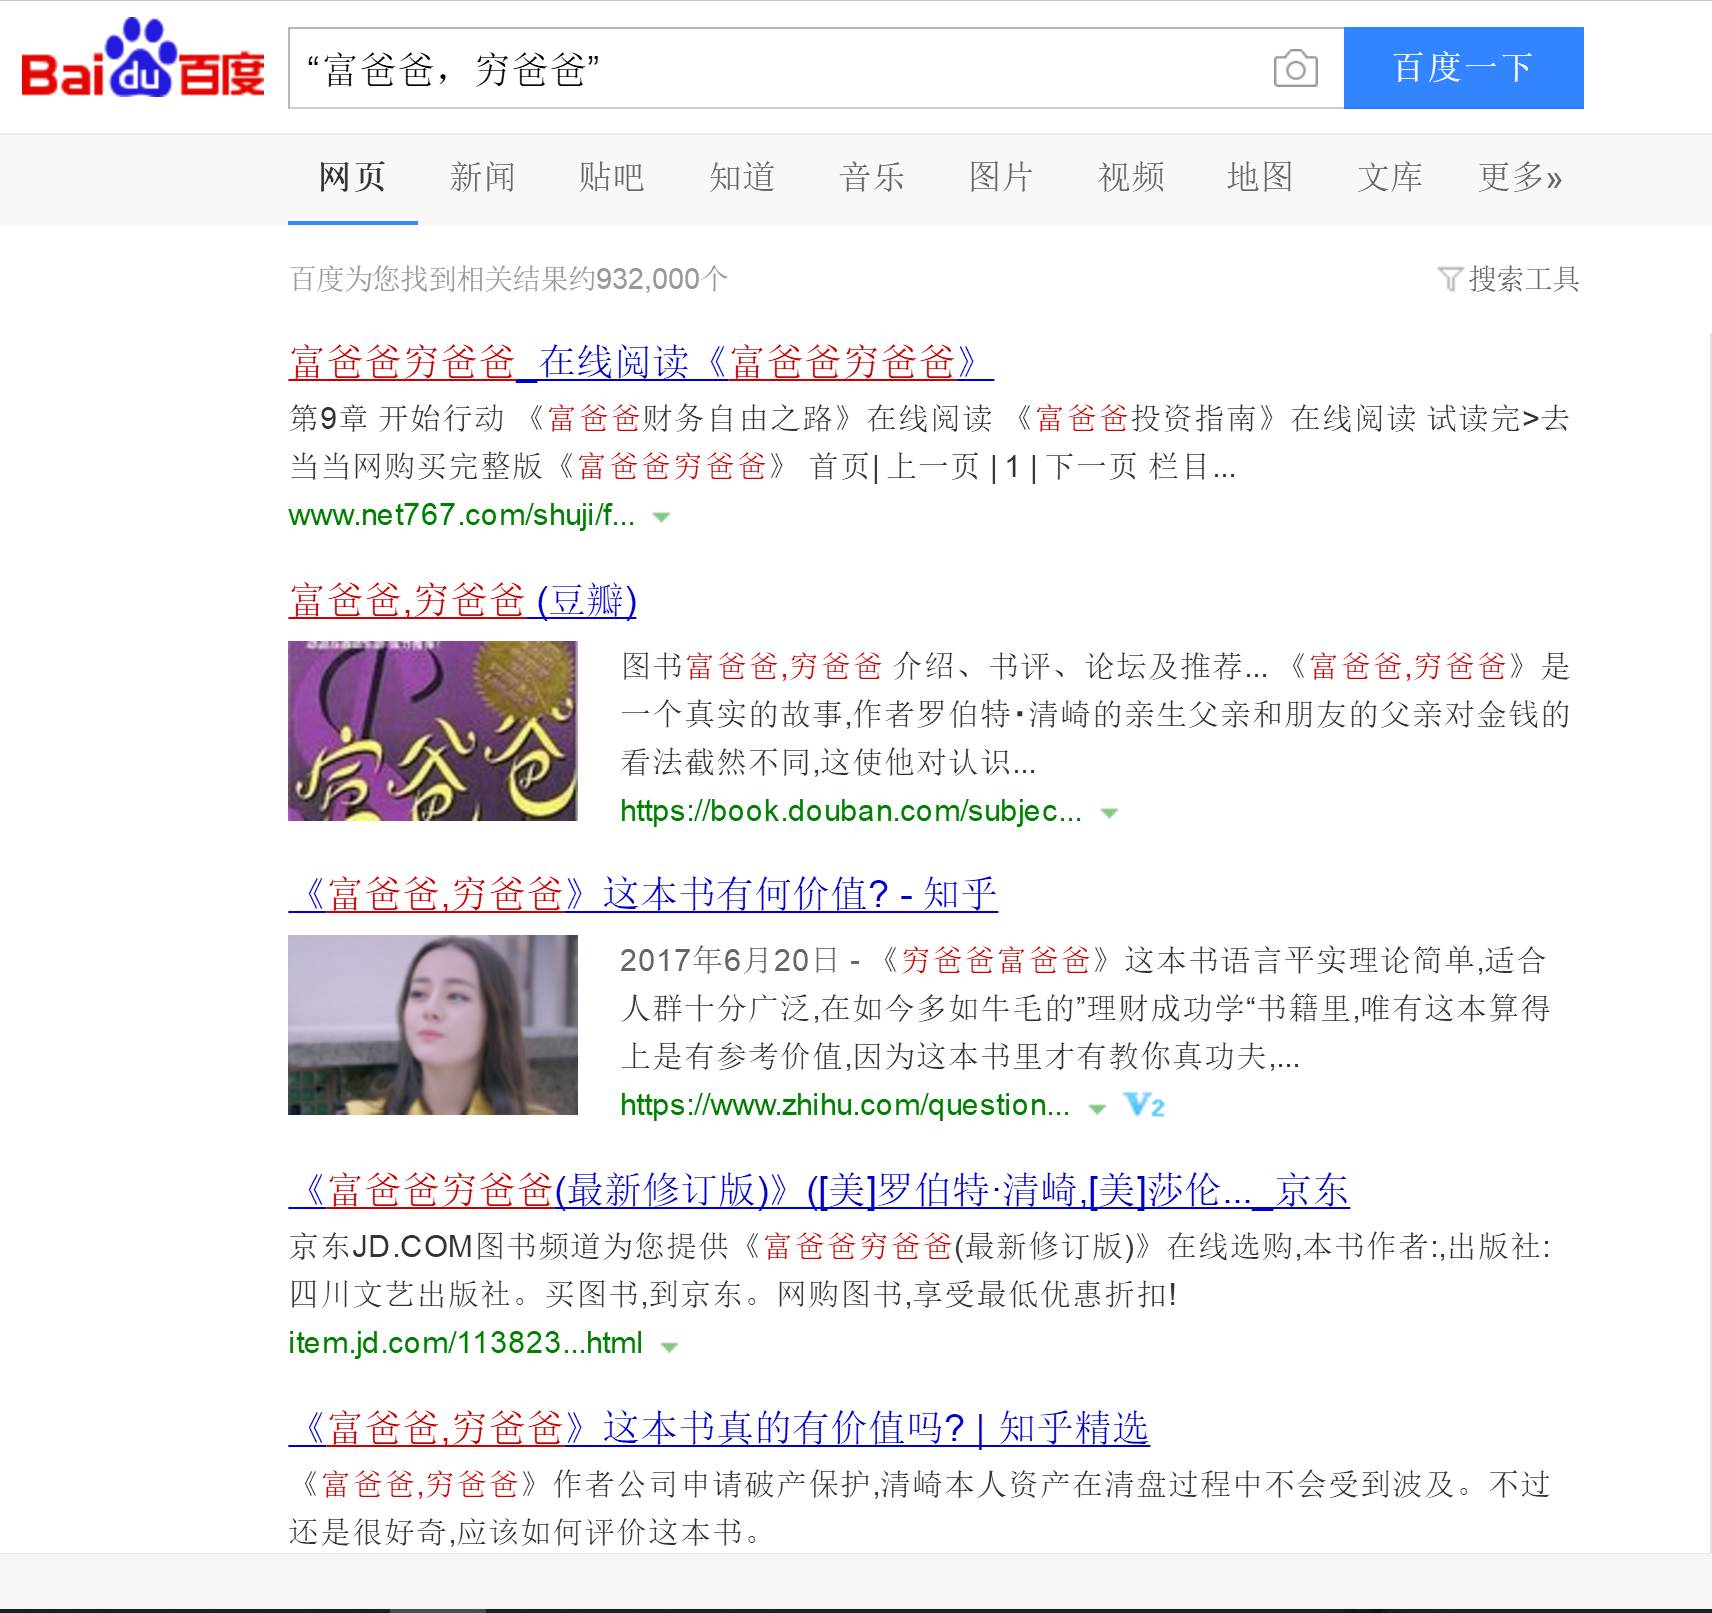1712x1613 pixels.
Task: Click the book.douban.com URL
Action: point(851,811)
